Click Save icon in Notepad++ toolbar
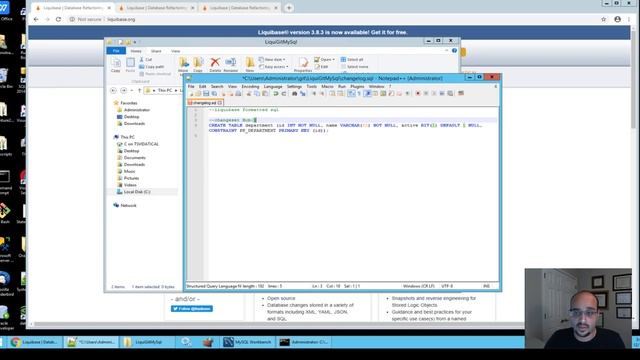640x360 pixels. [x=206, y=93]
